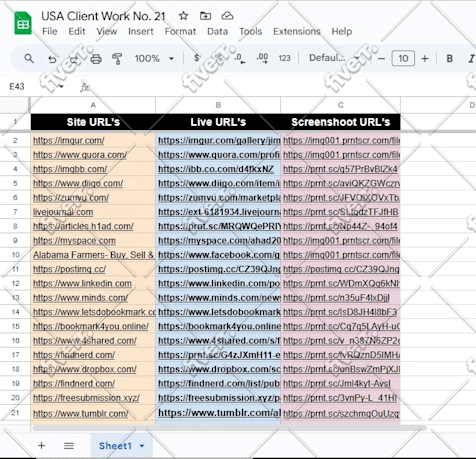Screen dimensions: 476x459
Task: Open the www.facebook.com live link
Action: (219, 255)
